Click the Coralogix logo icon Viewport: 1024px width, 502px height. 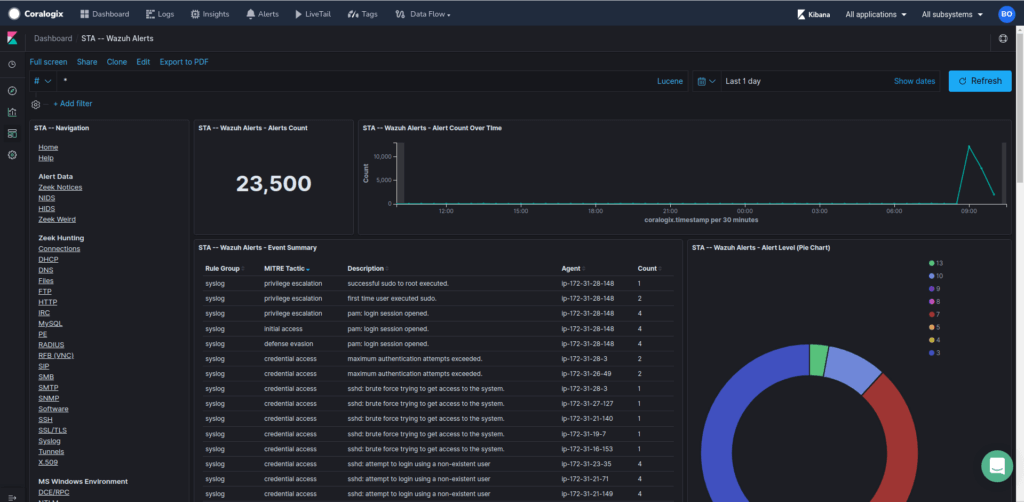pos(14,14)
